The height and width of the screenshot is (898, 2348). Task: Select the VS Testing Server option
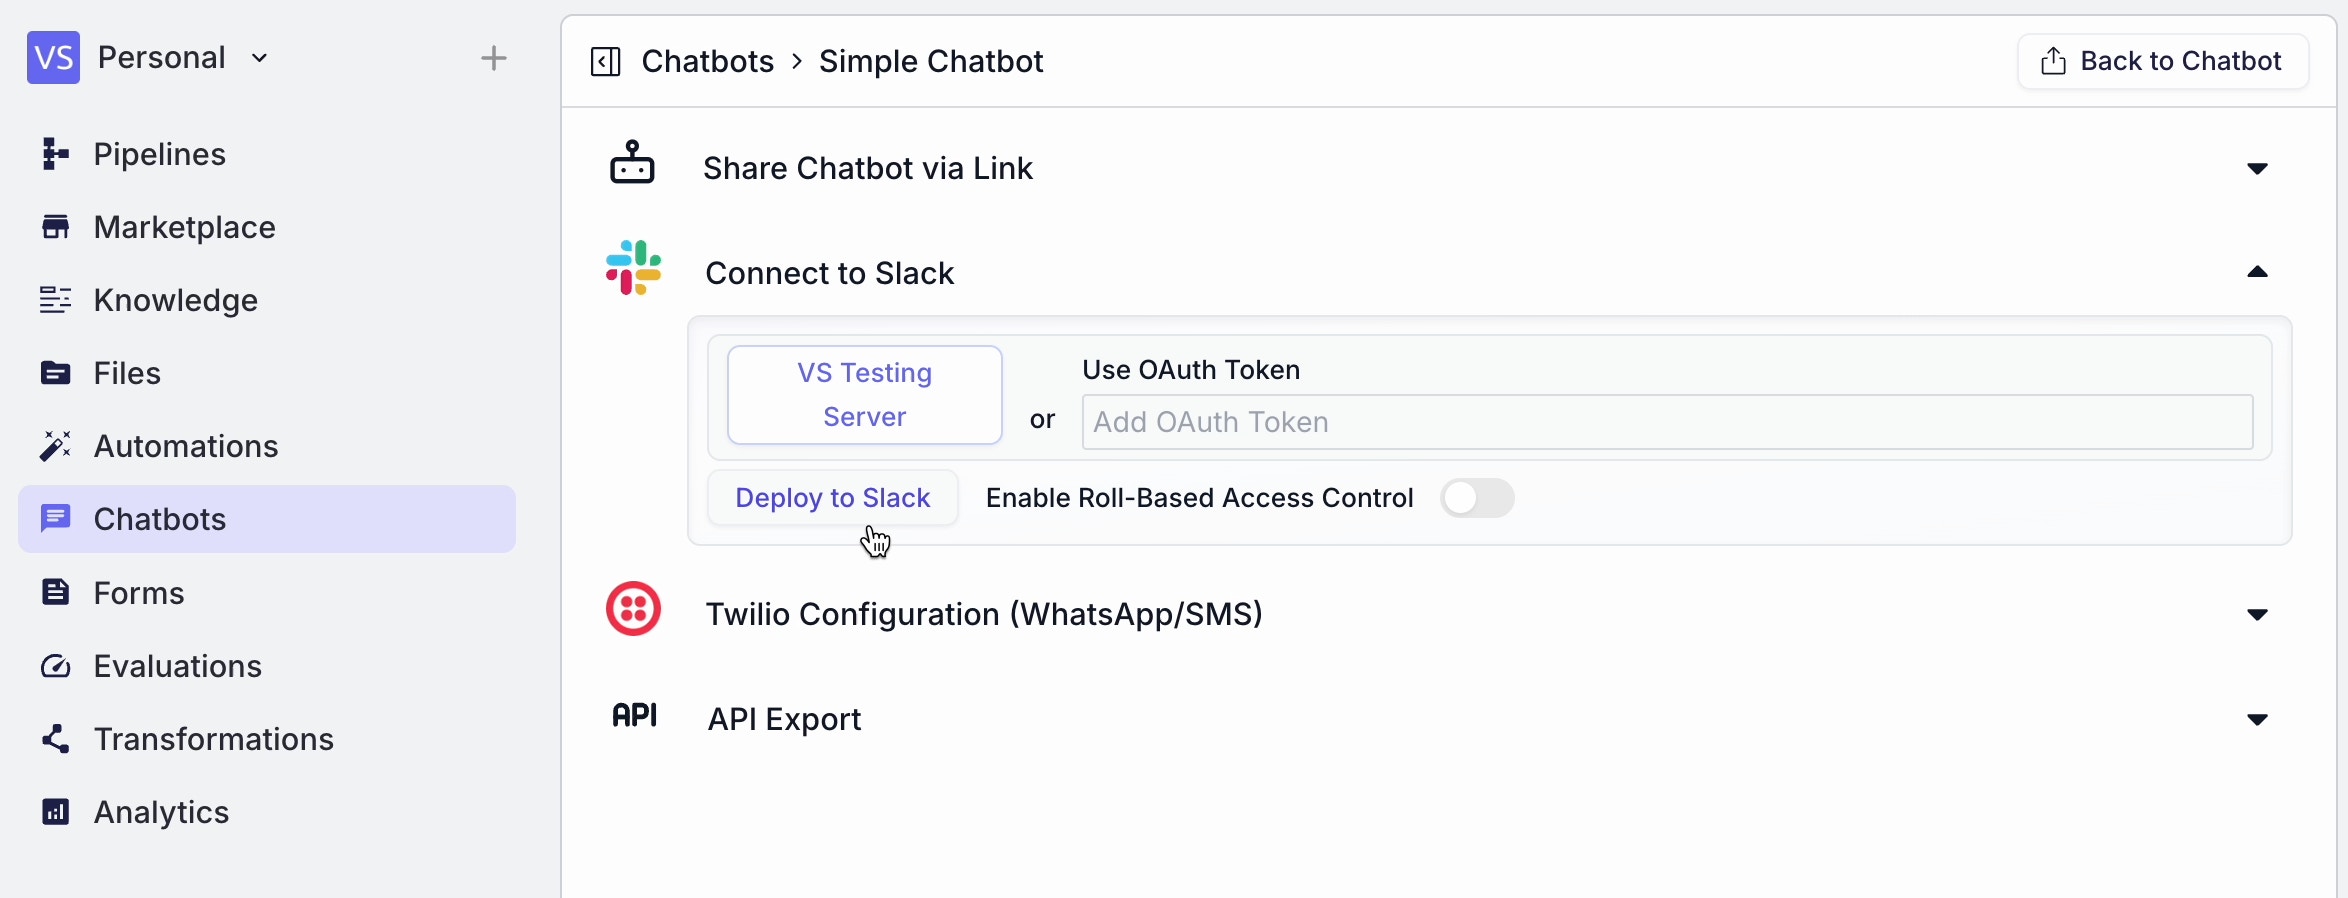(x=864, y=394)
